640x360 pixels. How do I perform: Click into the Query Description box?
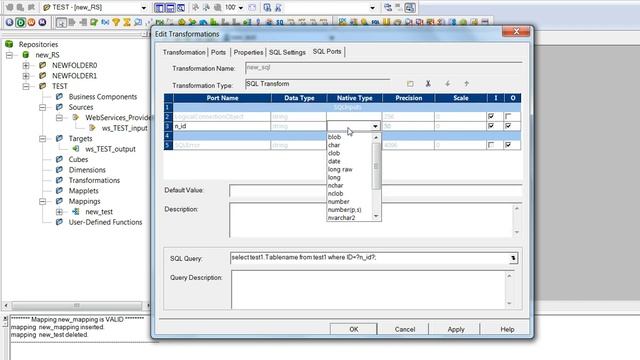click(x=368, y=289)
